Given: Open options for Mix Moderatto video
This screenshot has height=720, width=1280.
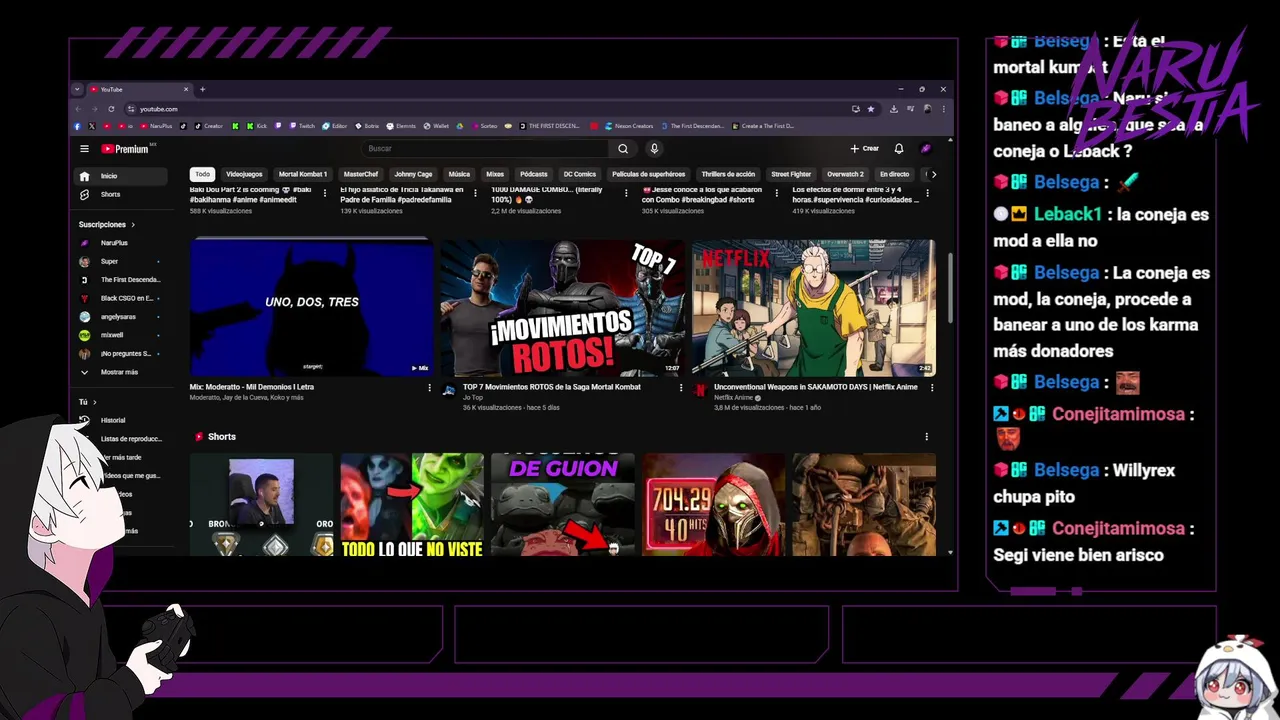Looking at the screenshot, I should pos(430,388).
